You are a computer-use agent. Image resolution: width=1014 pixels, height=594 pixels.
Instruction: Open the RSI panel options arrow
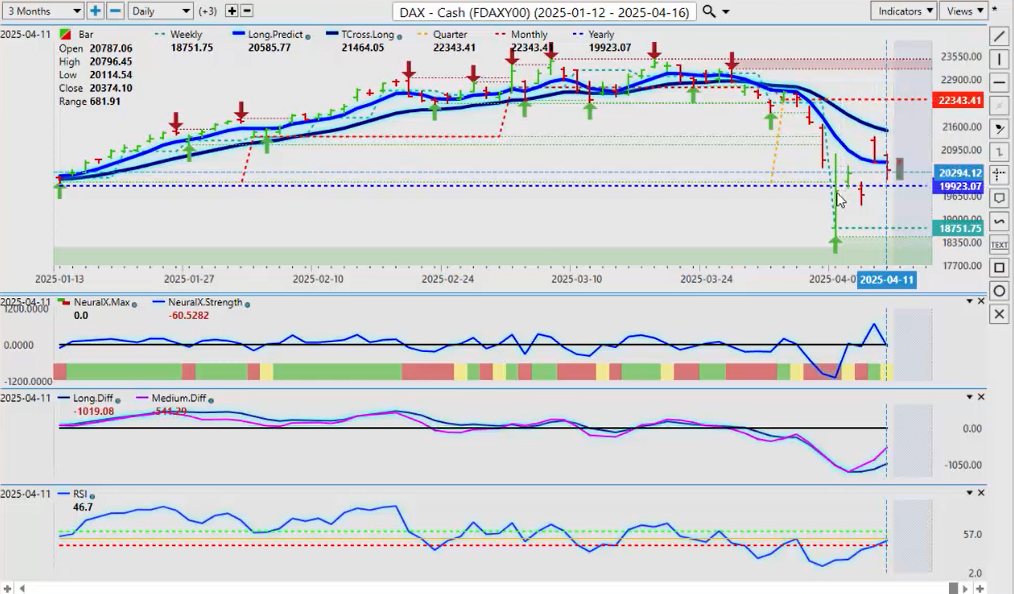click(969, 493)
